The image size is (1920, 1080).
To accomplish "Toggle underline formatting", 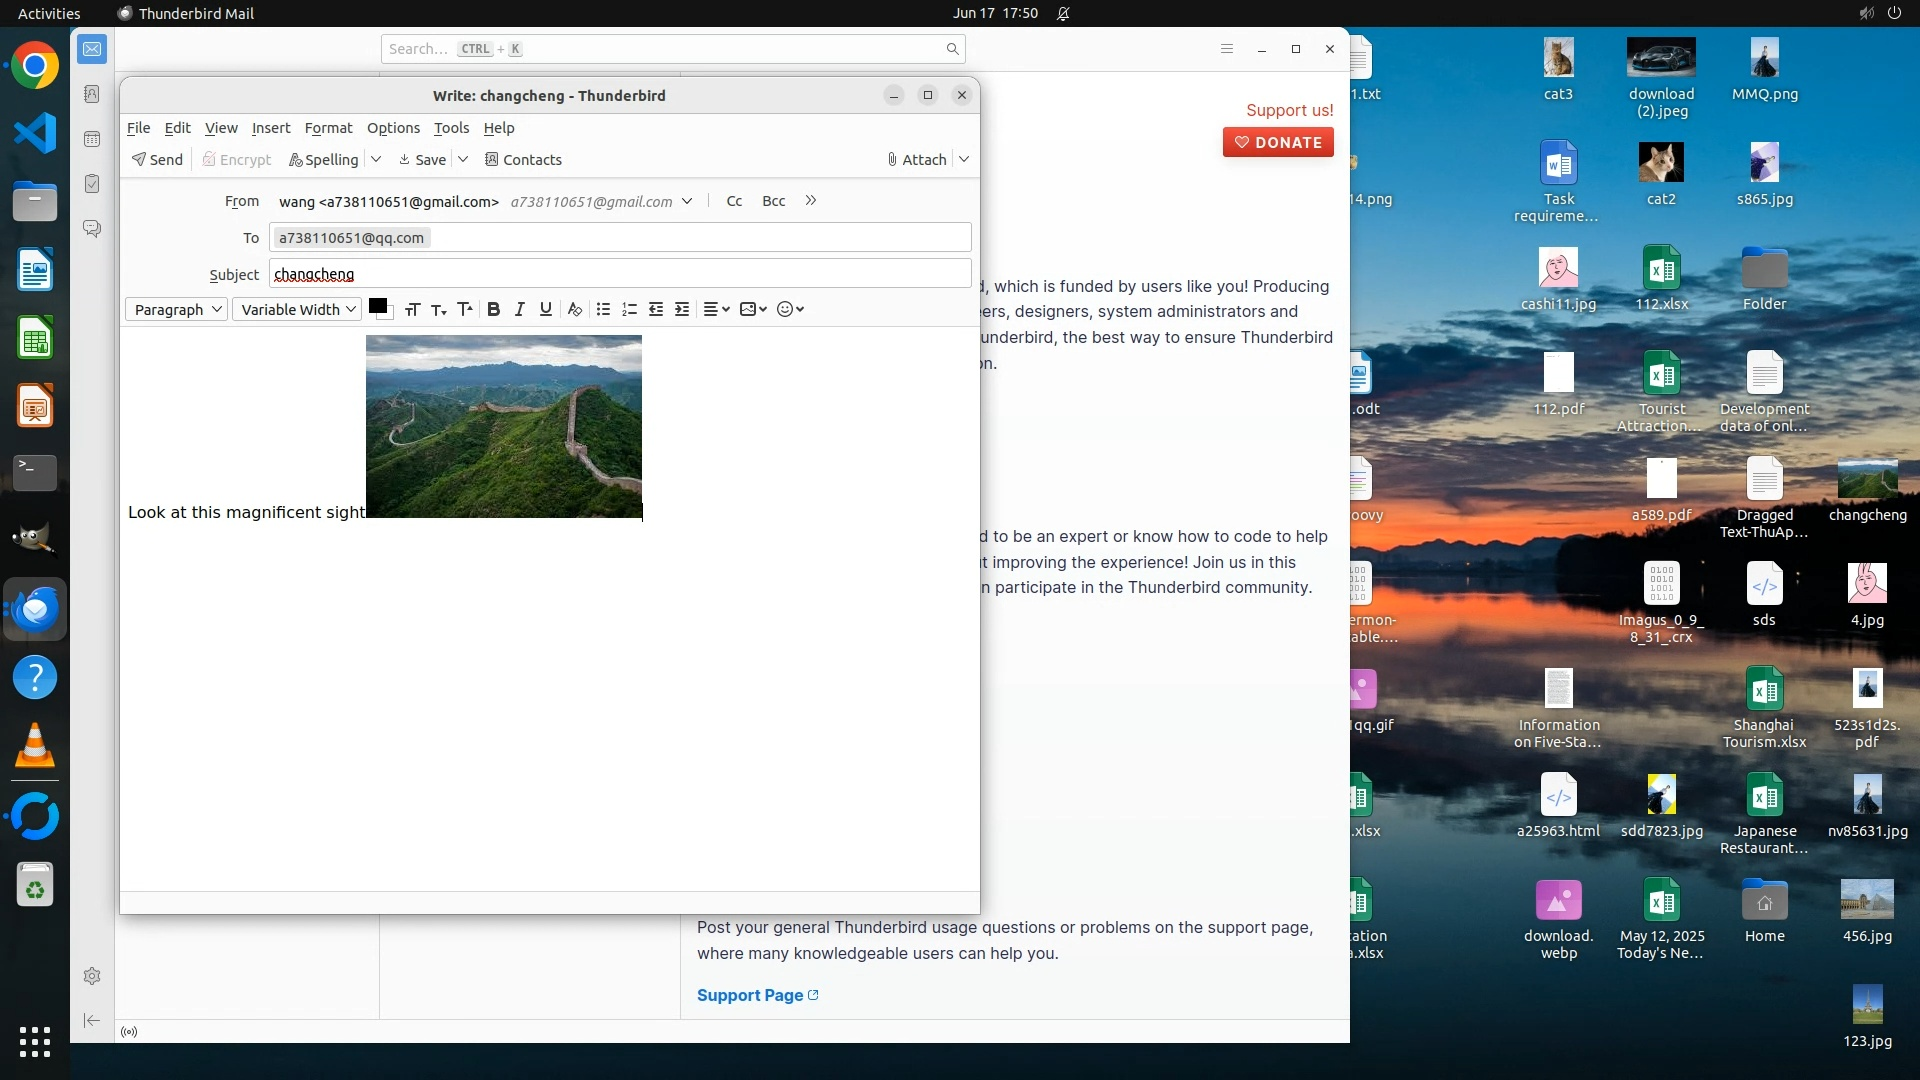I will pos(545,310).
